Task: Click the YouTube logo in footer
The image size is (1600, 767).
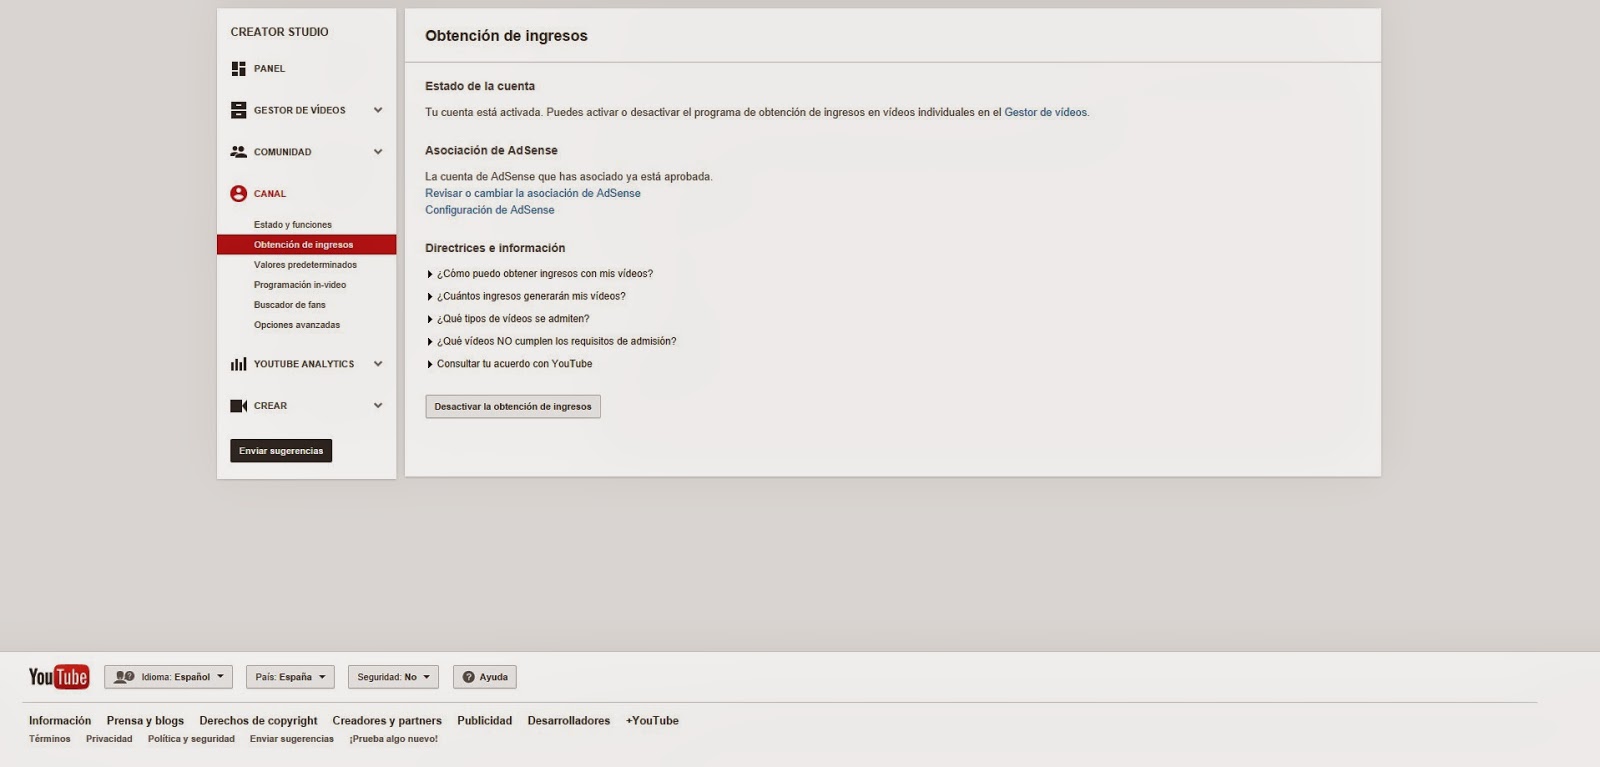Action: (x=59, y=677)
